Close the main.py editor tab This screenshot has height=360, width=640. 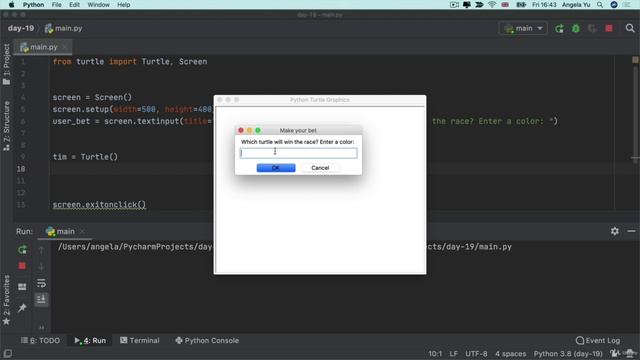(x=64, y=47)
